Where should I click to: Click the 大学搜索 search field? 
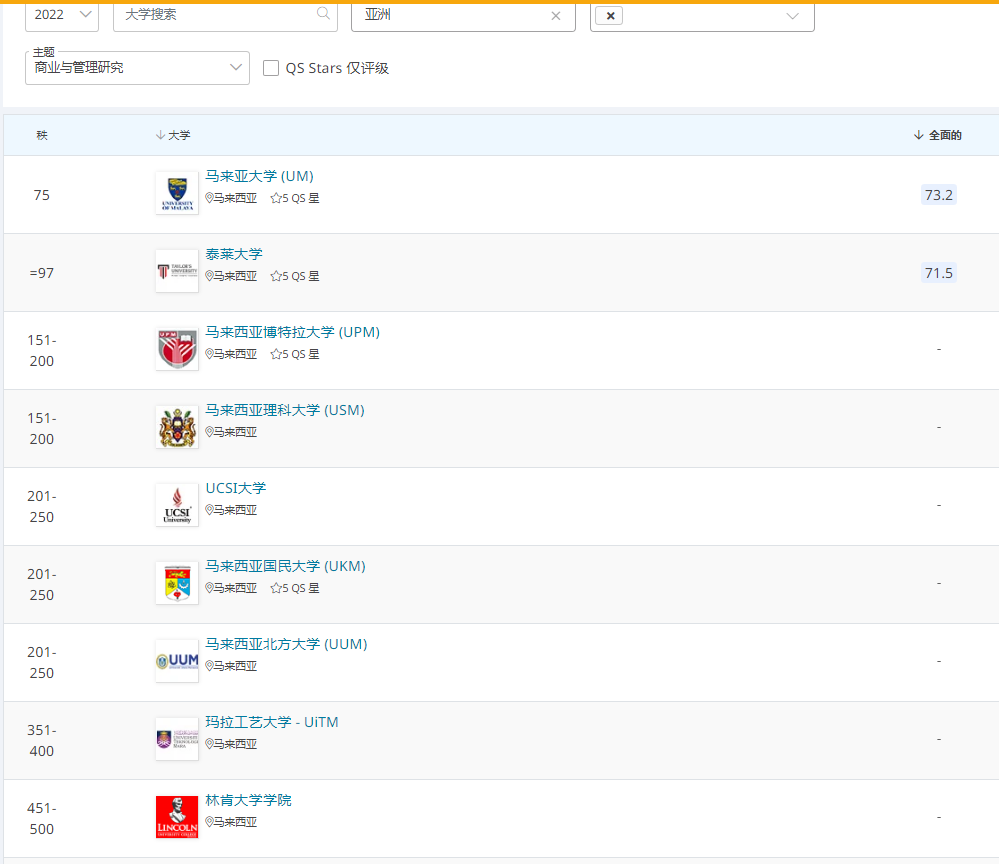pyautogui.click(x=215, y=15)
